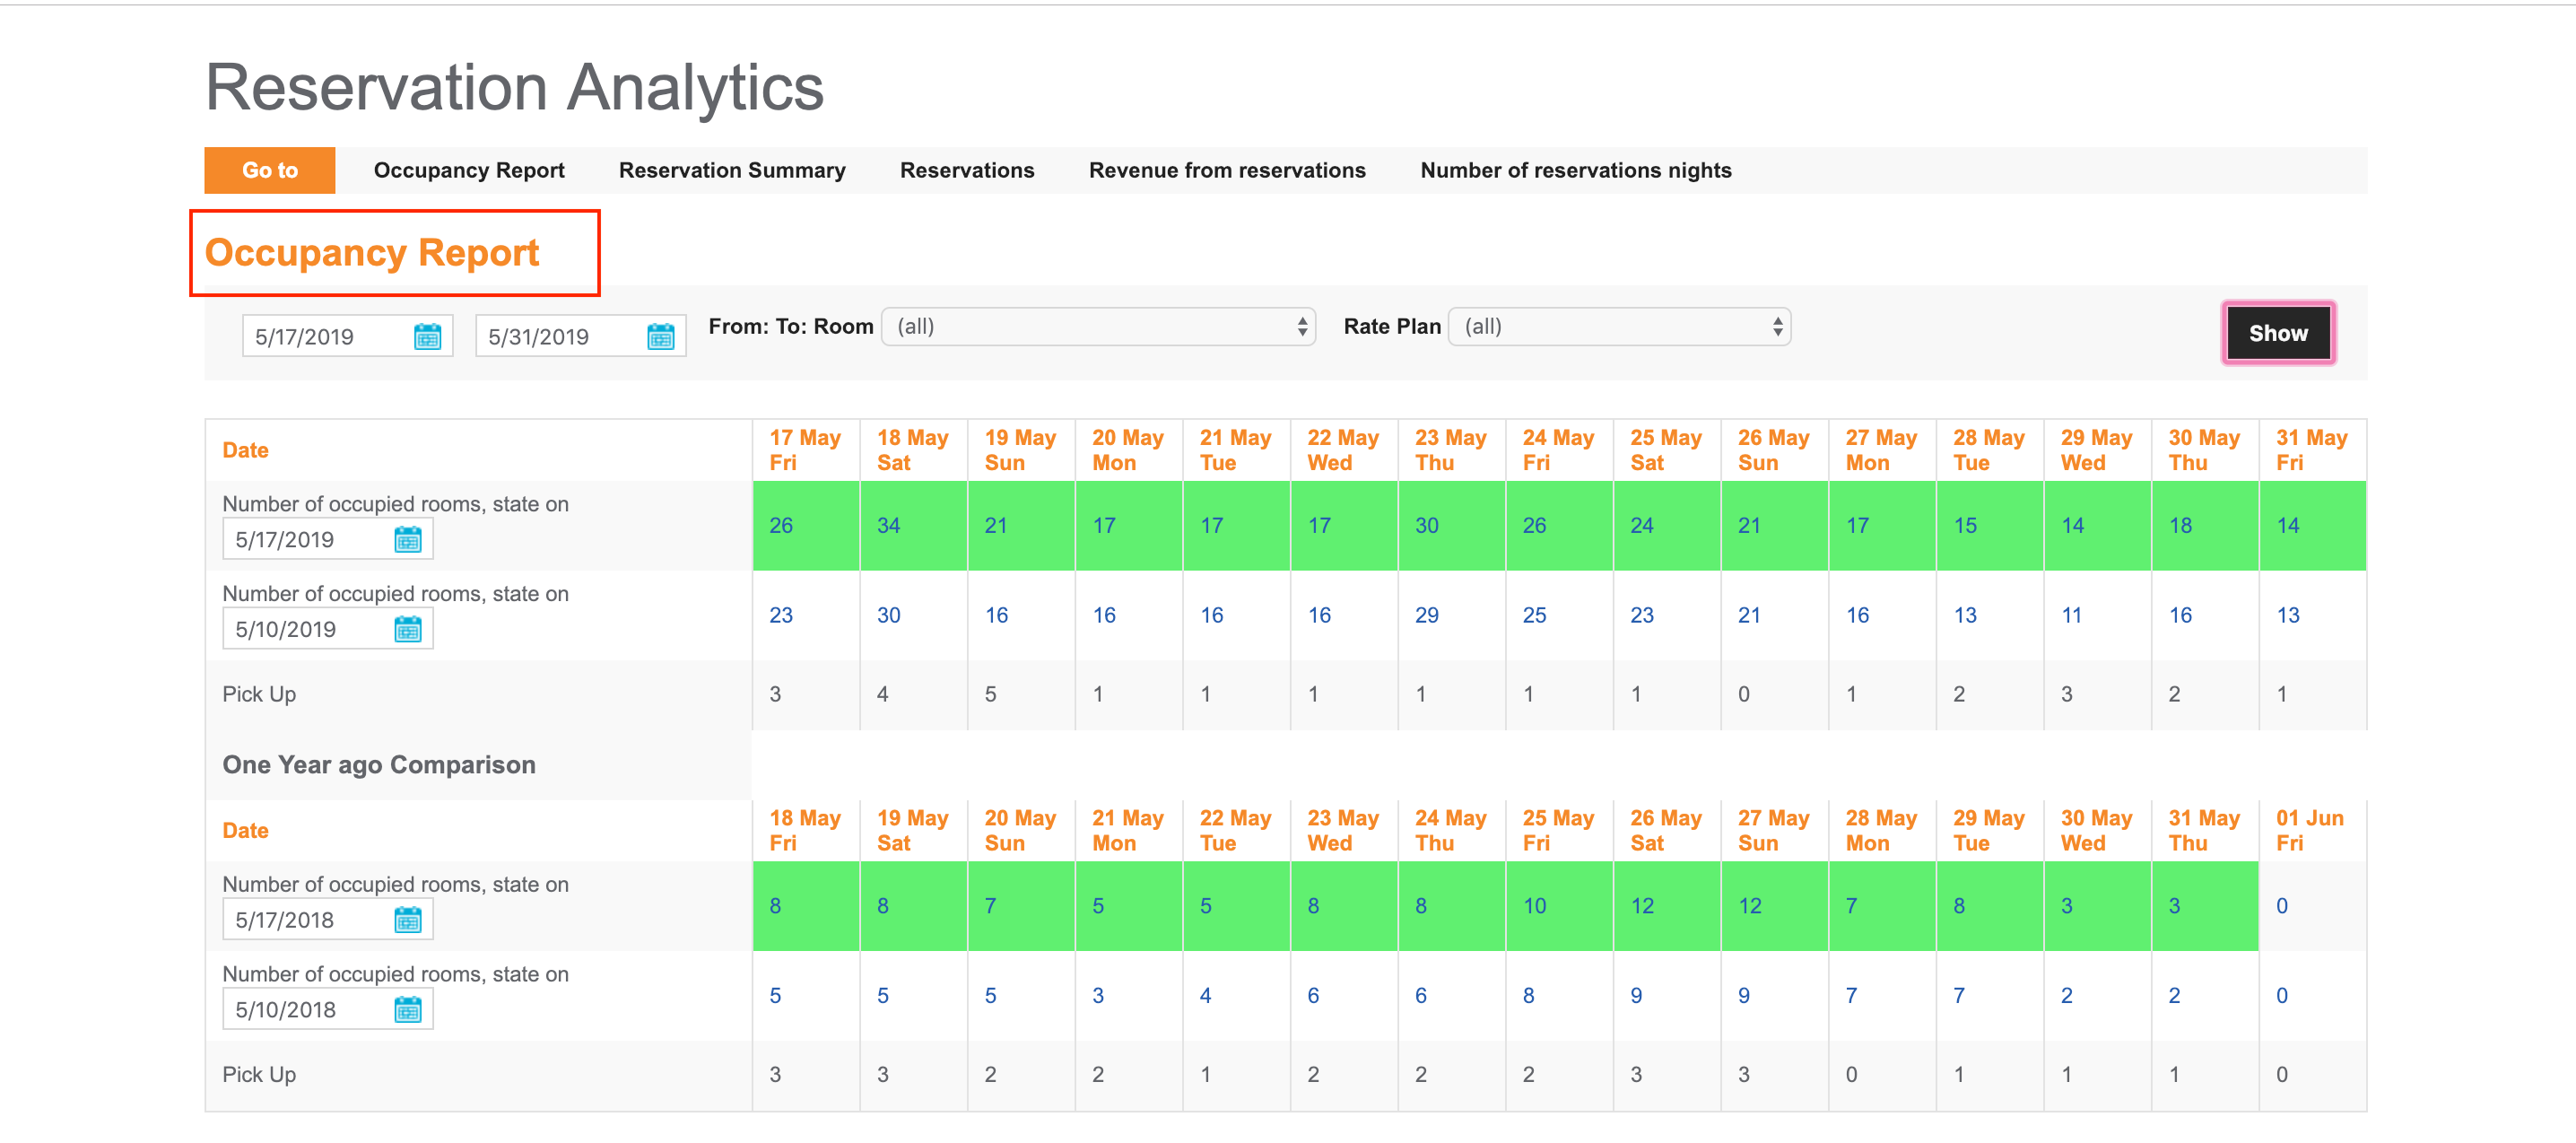The width and height of the screenshot is (2576, 1143).
Task: Click value 10 under 25 May Fri last year
Action: pos(1534,906)
